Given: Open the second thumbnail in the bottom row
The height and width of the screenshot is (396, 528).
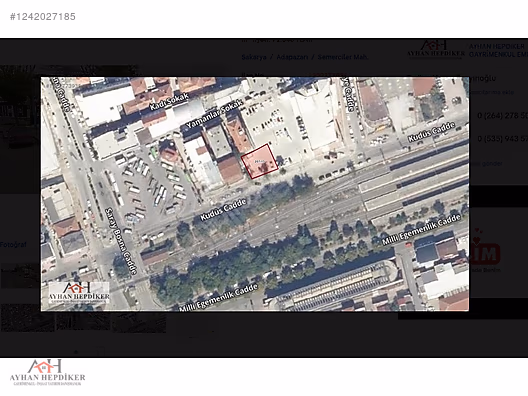Looking at the screenshot, I should coord(83,318).
